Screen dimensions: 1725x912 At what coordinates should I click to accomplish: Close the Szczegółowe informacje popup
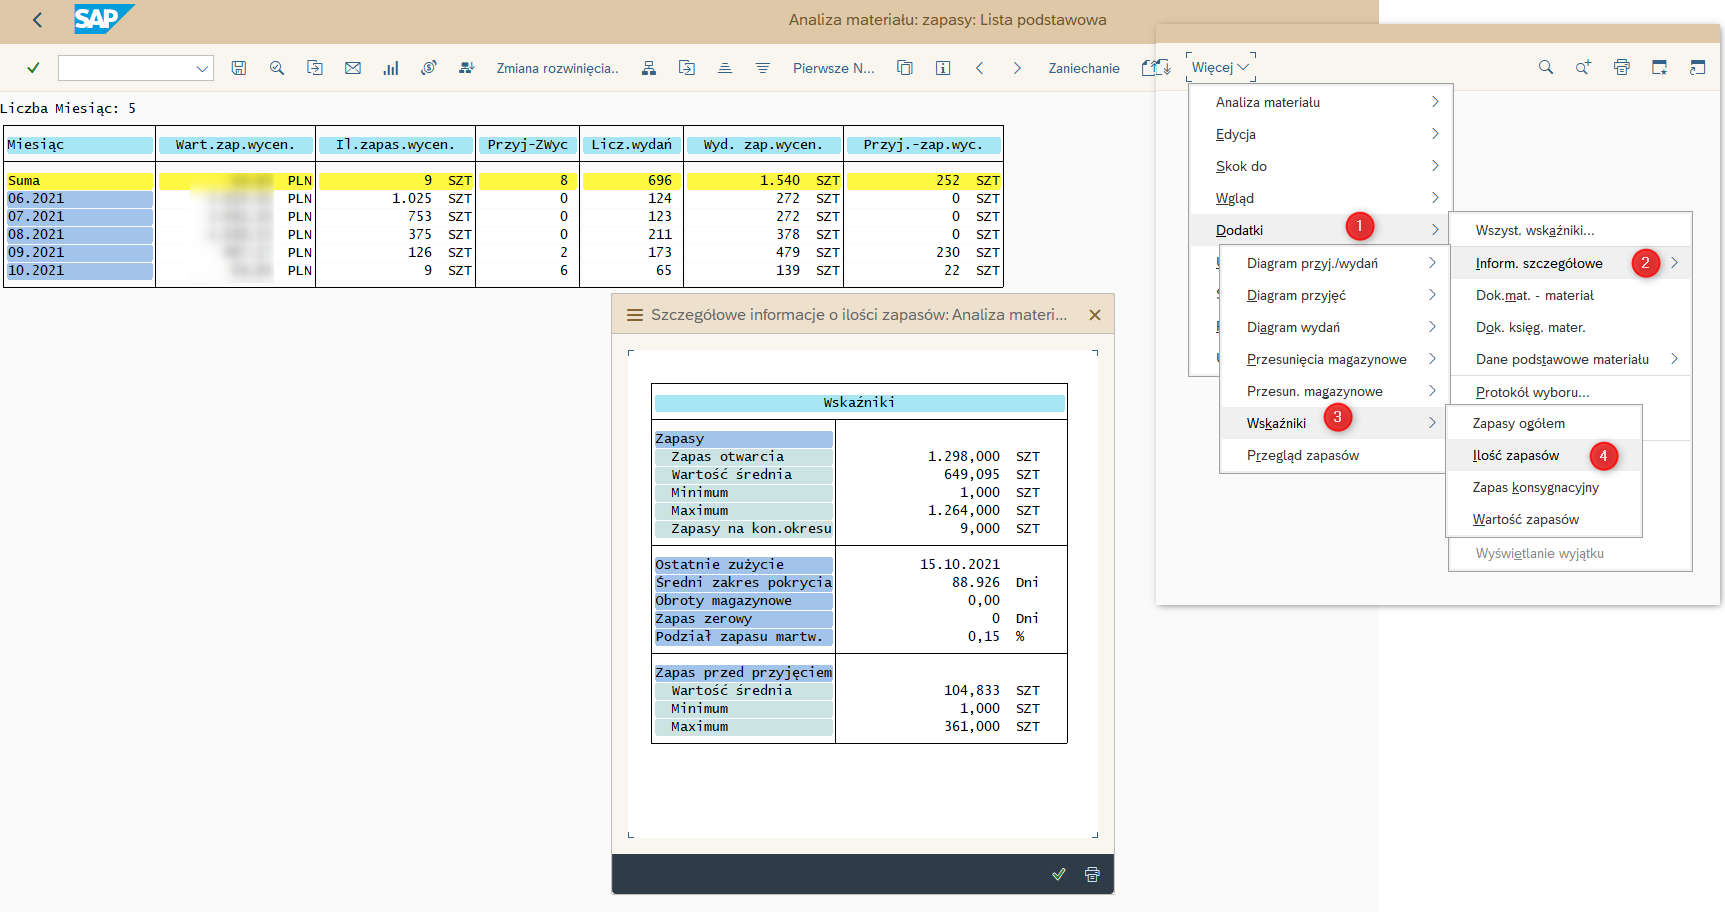[1095, 315]
